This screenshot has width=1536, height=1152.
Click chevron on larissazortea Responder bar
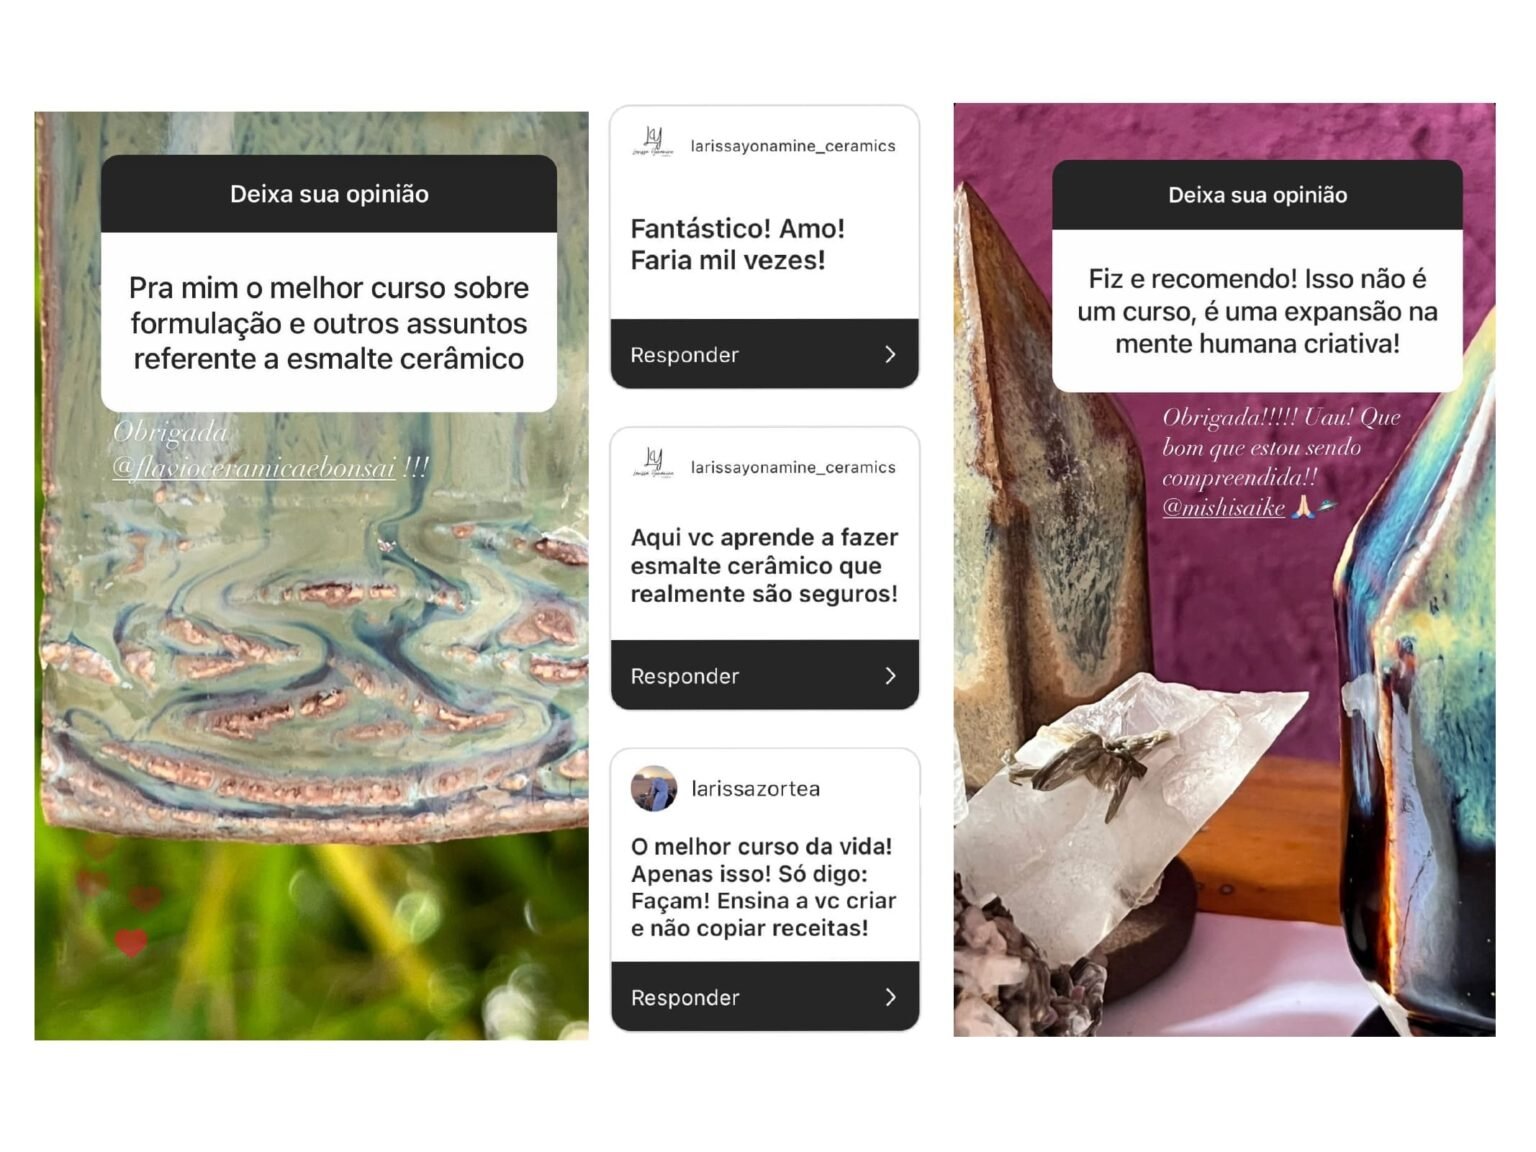click(x=890, y=997)
